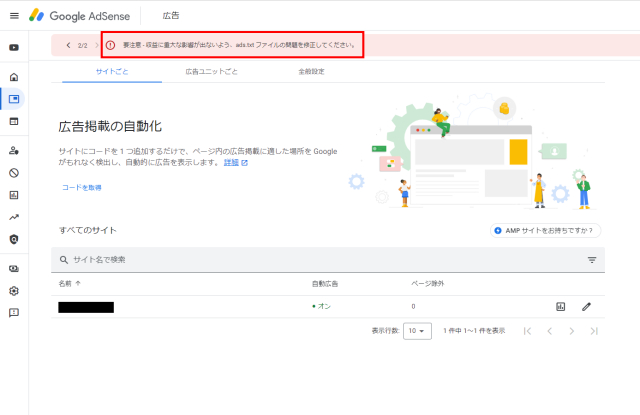Viewport: 640px width, 415px height.
Task: Open the Payments icon in sidebar
Action: [x=14, y=268]
